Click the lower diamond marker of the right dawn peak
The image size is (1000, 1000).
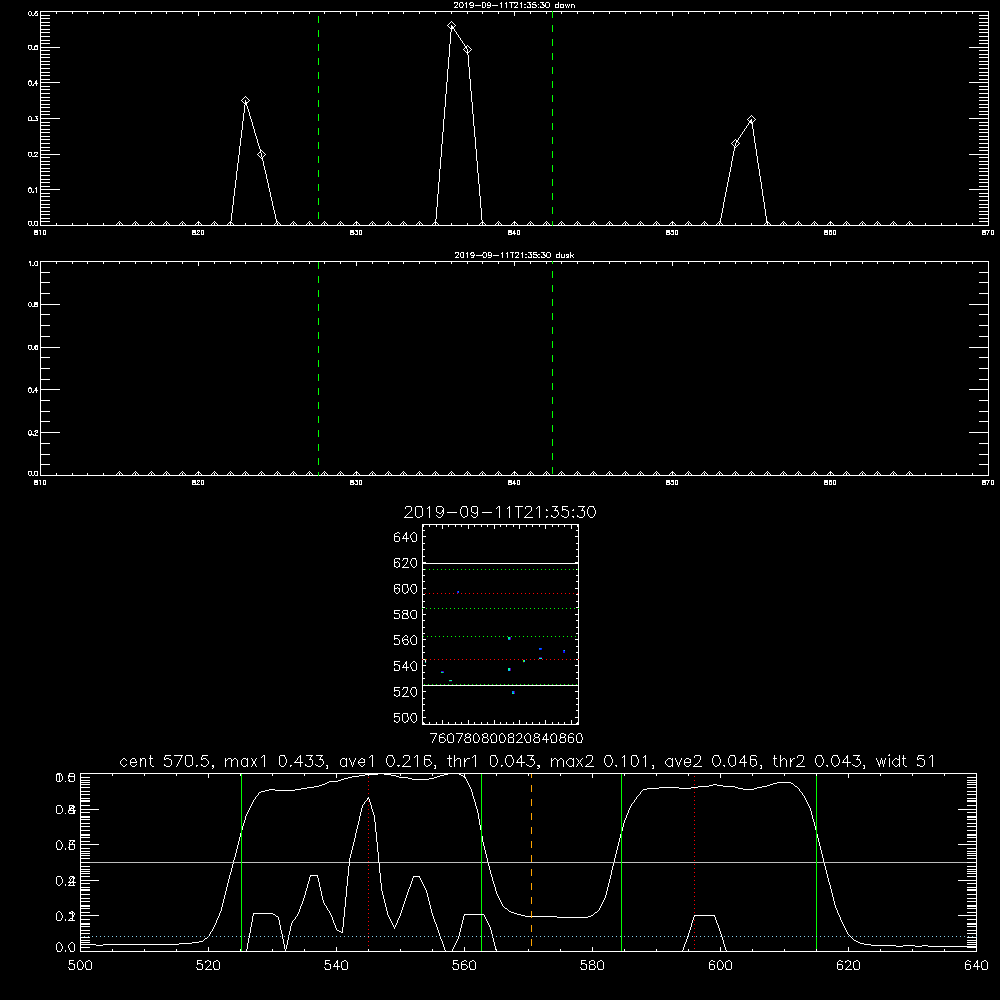(735, 144)
